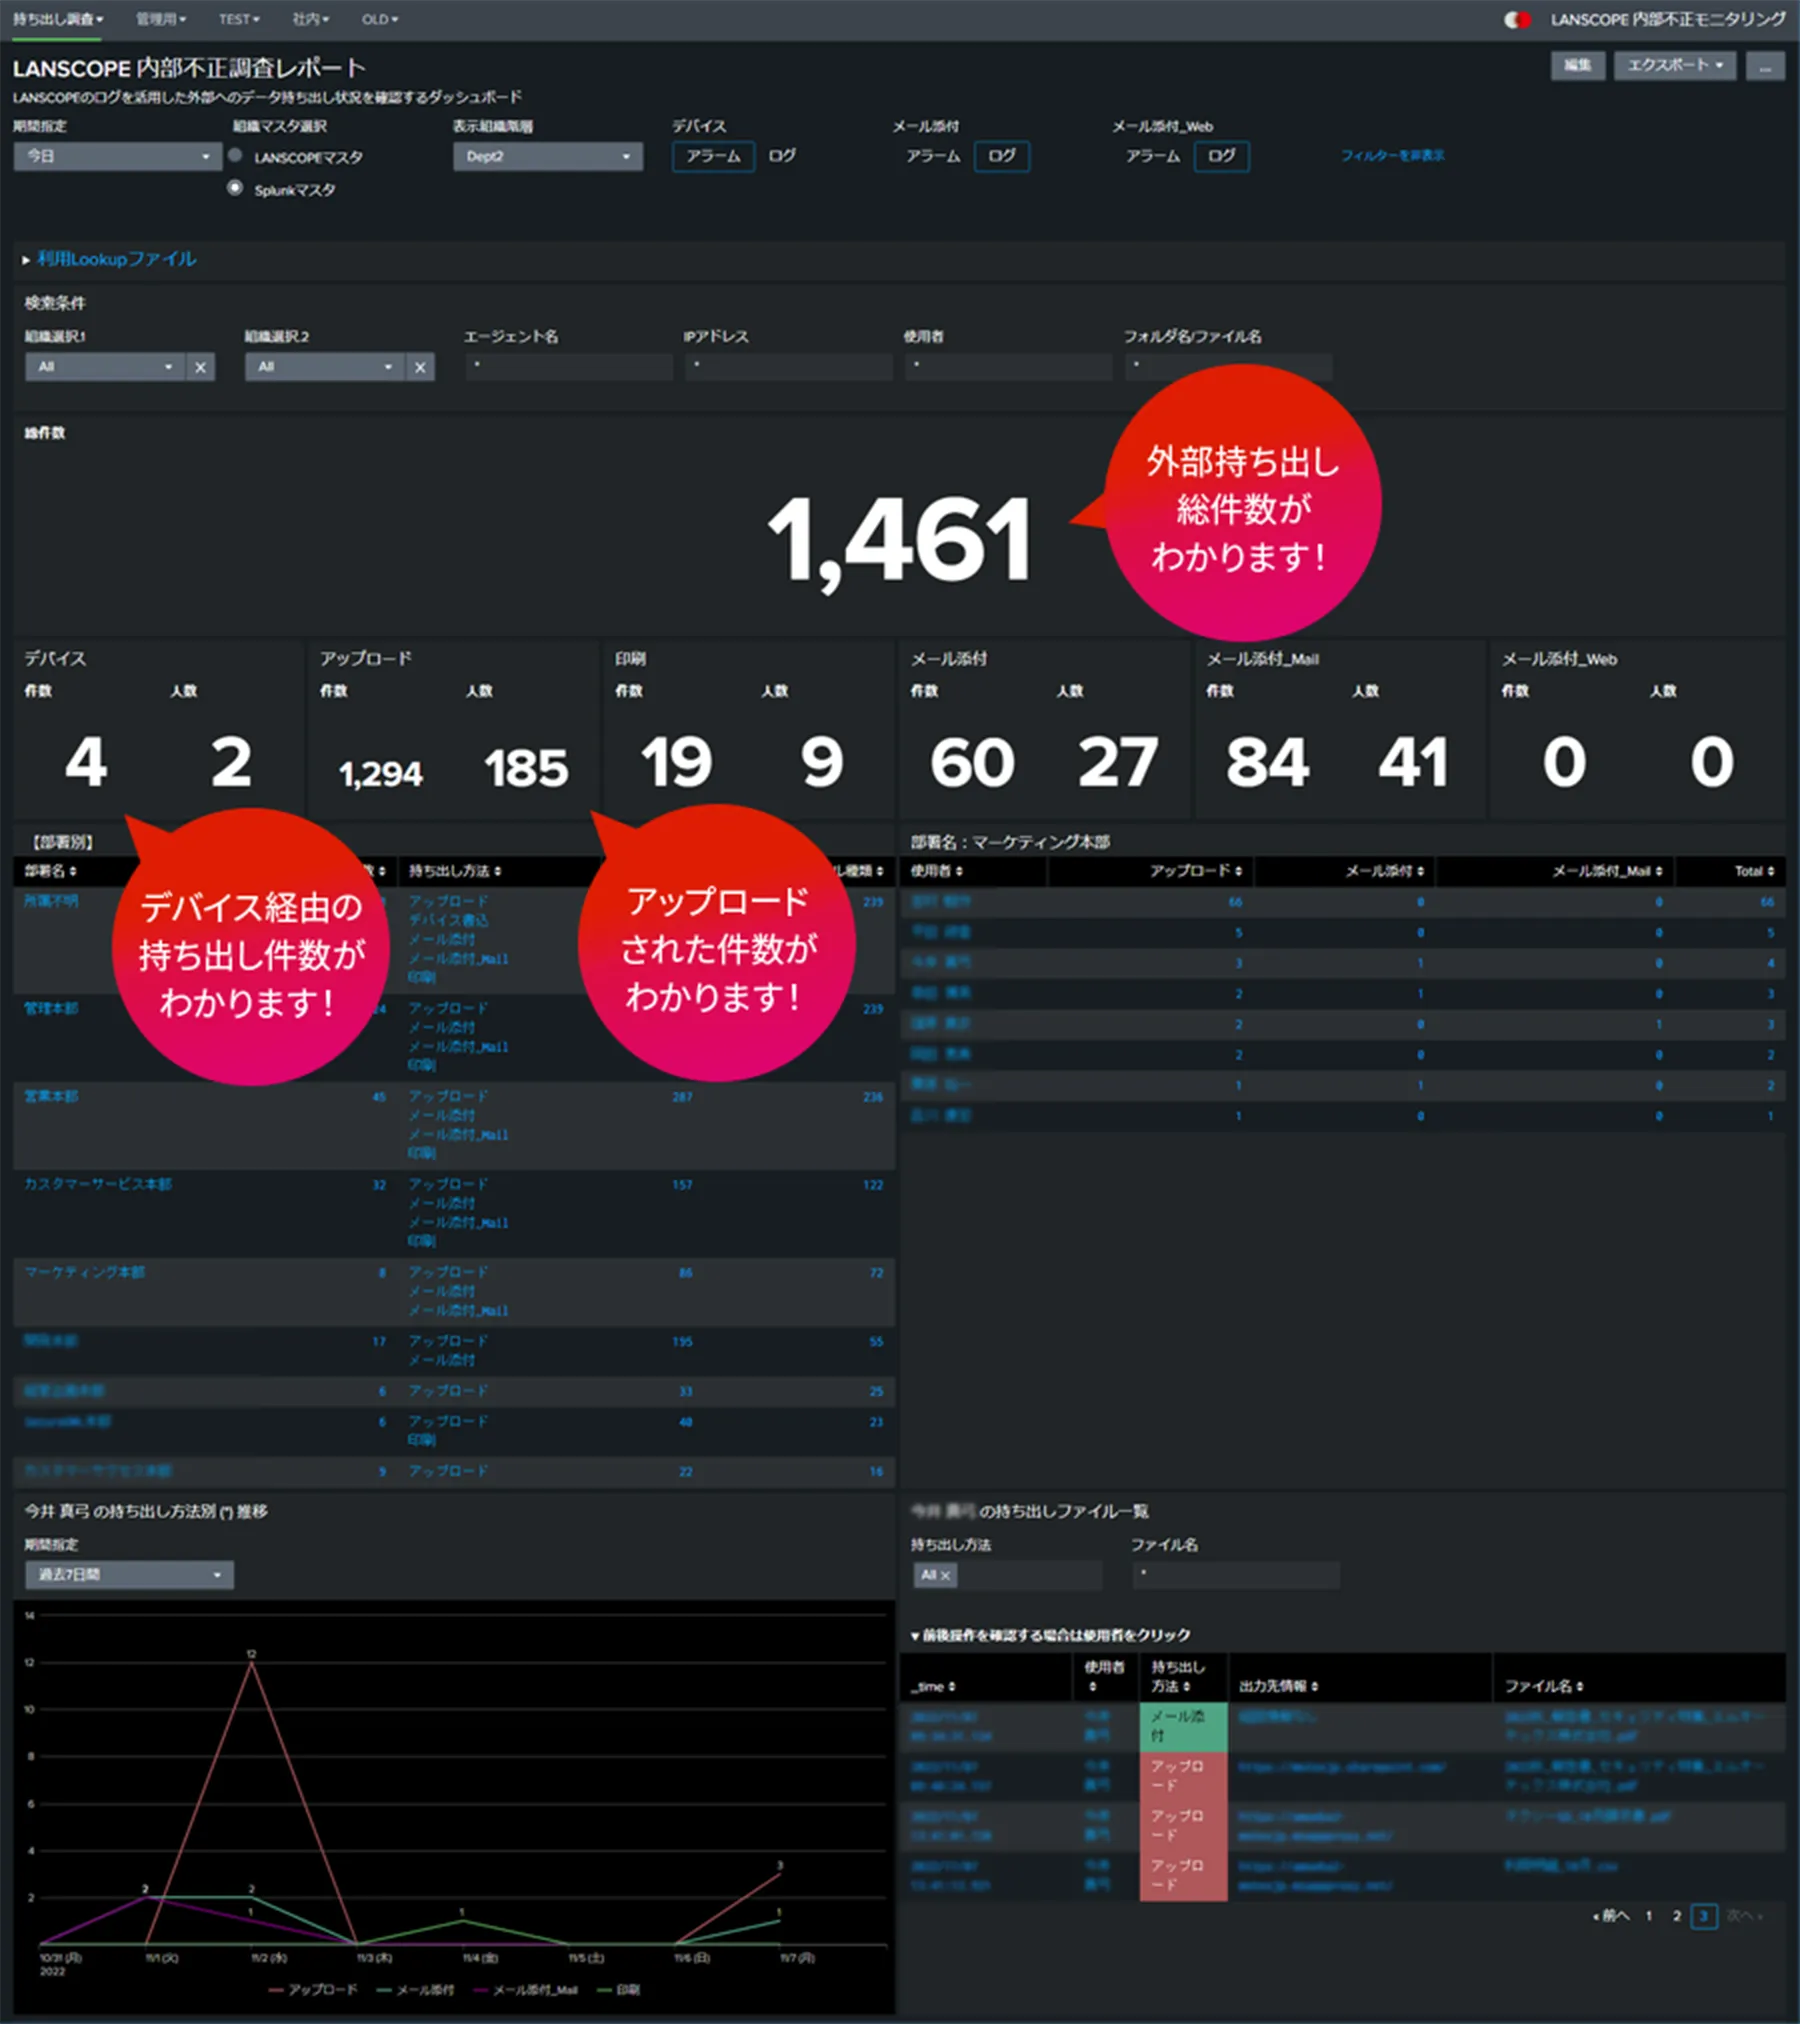Image resolution: width=1800 pixels, height=2024 pixels.
Task: Toggle メール添付_Mail series in chart legend
Action: (x=526, y=1989)
